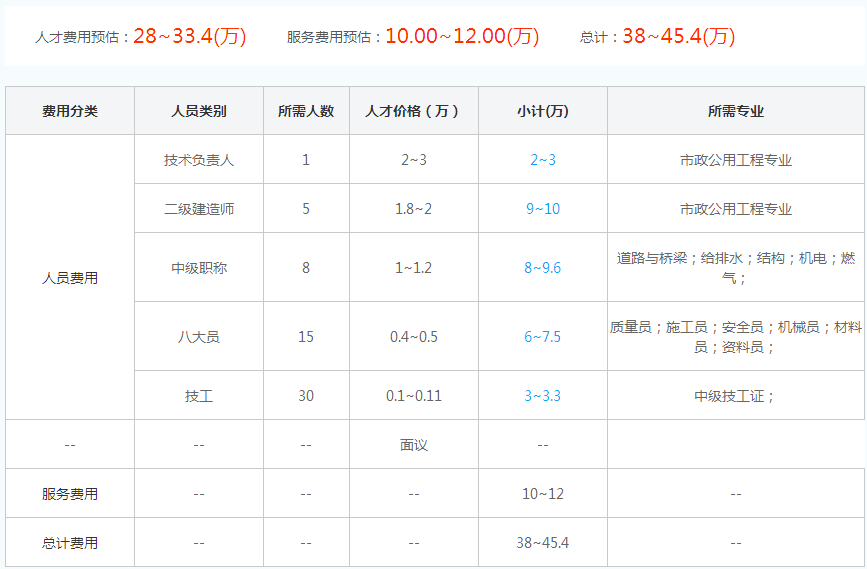Click the 人才价格（万） column header
The image size is (867, 569).
click(x=414, y=111)
